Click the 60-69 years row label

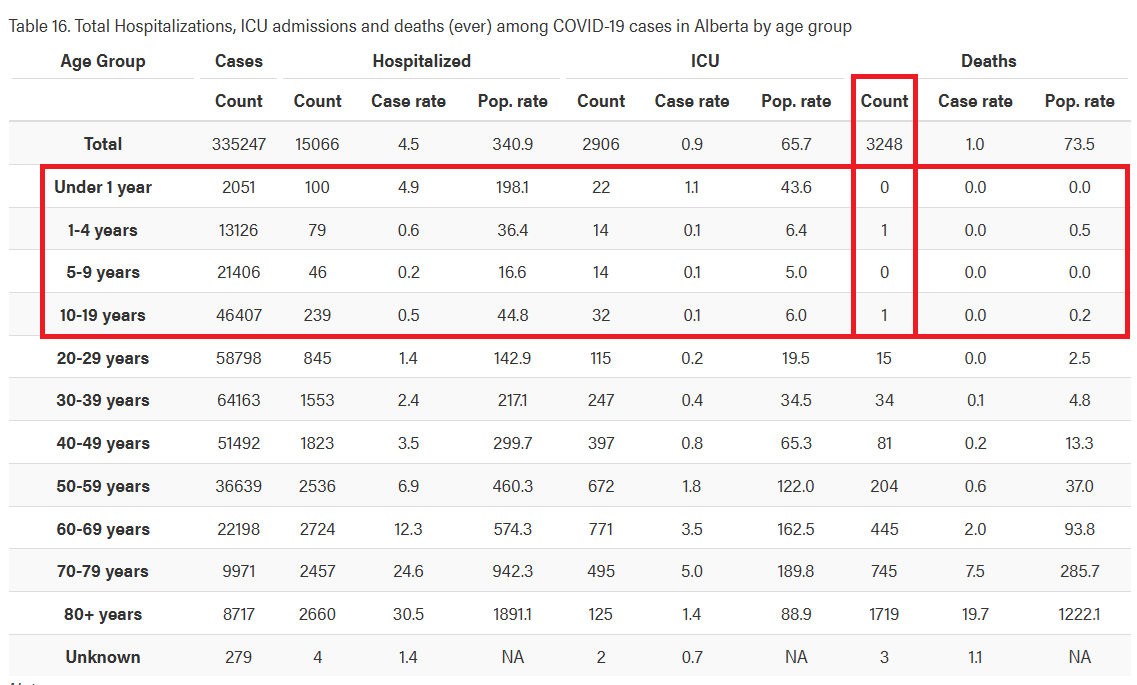click(103, 529)
